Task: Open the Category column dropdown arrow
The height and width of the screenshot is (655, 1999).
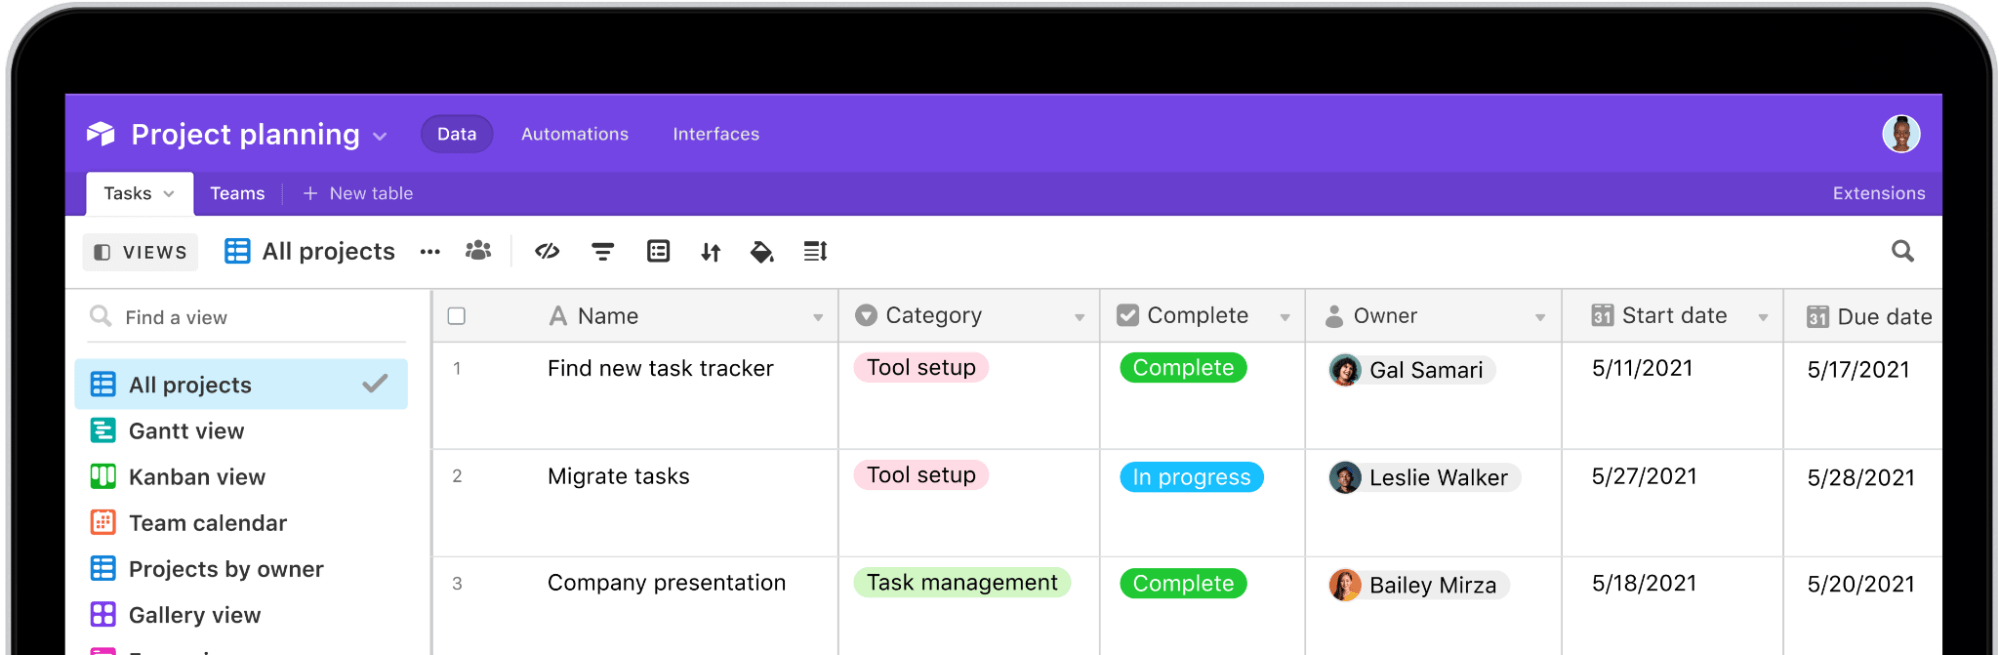Action: click(1080, 318)
